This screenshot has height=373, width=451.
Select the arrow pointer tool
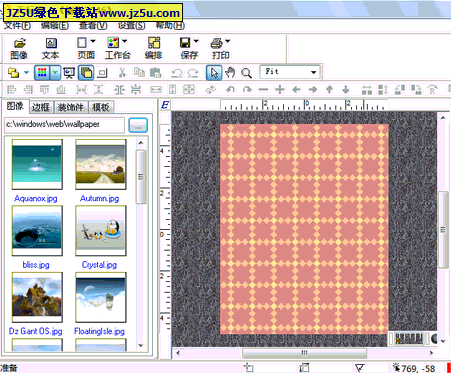[x=214, y=72]
